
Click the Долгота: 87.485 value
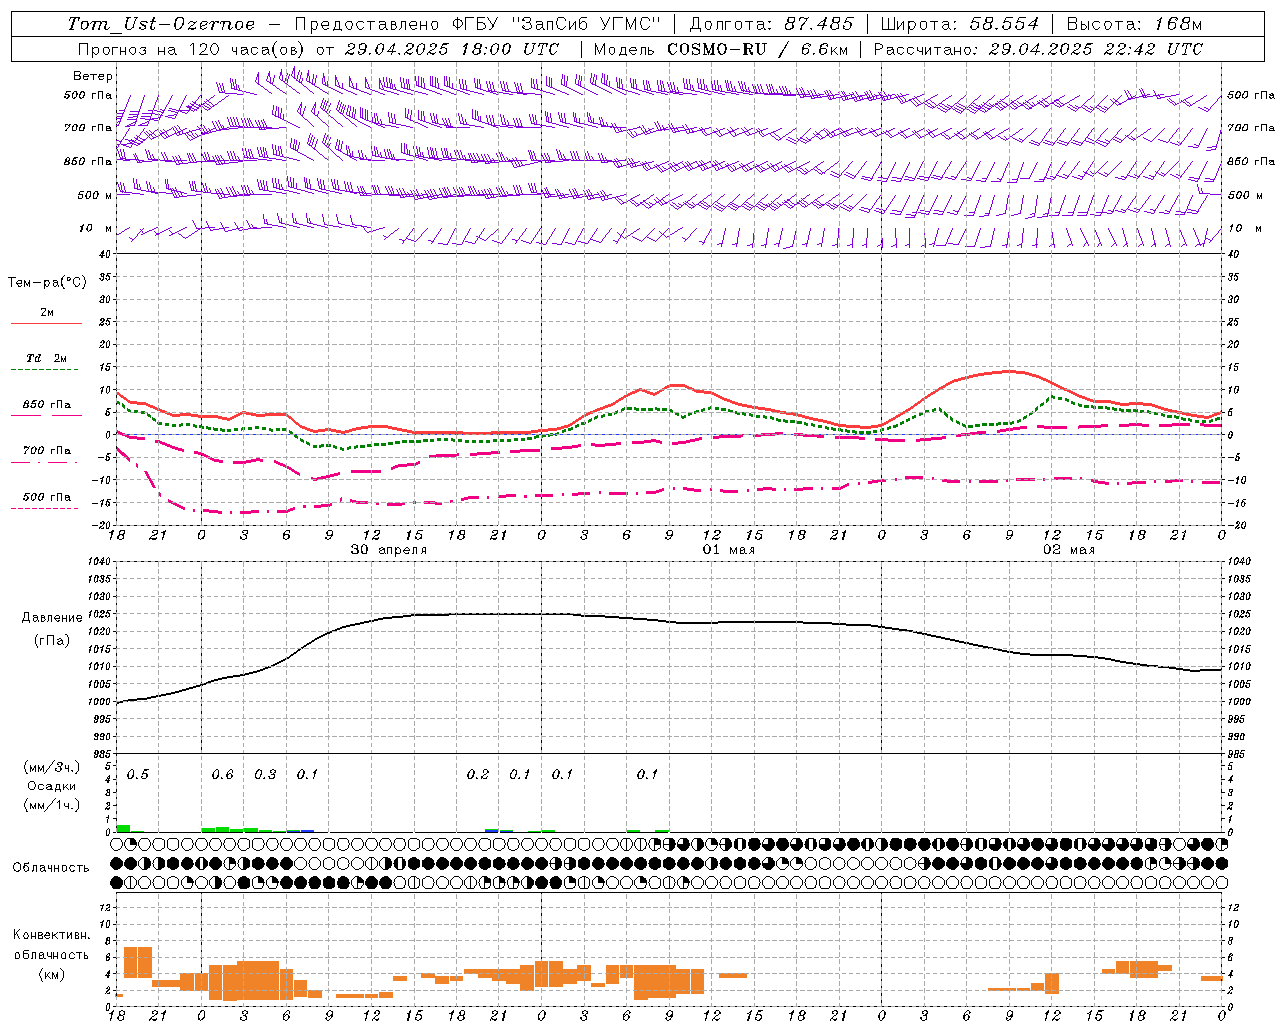[771, 24]
